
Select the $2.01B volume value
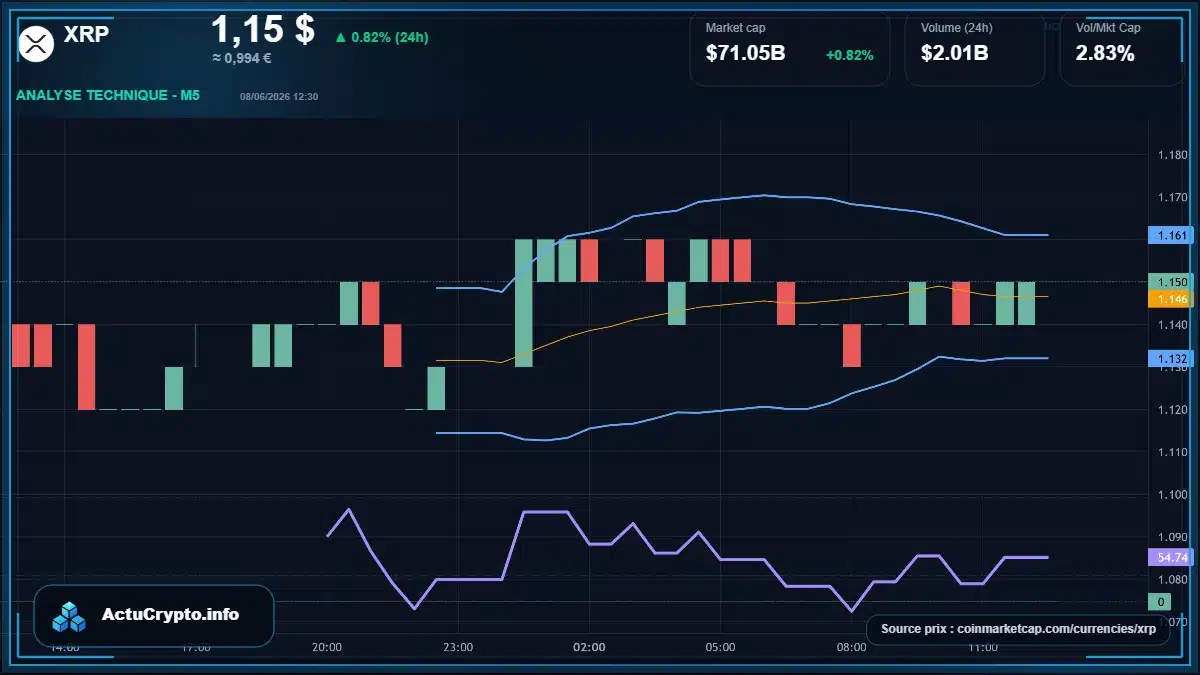955,54
